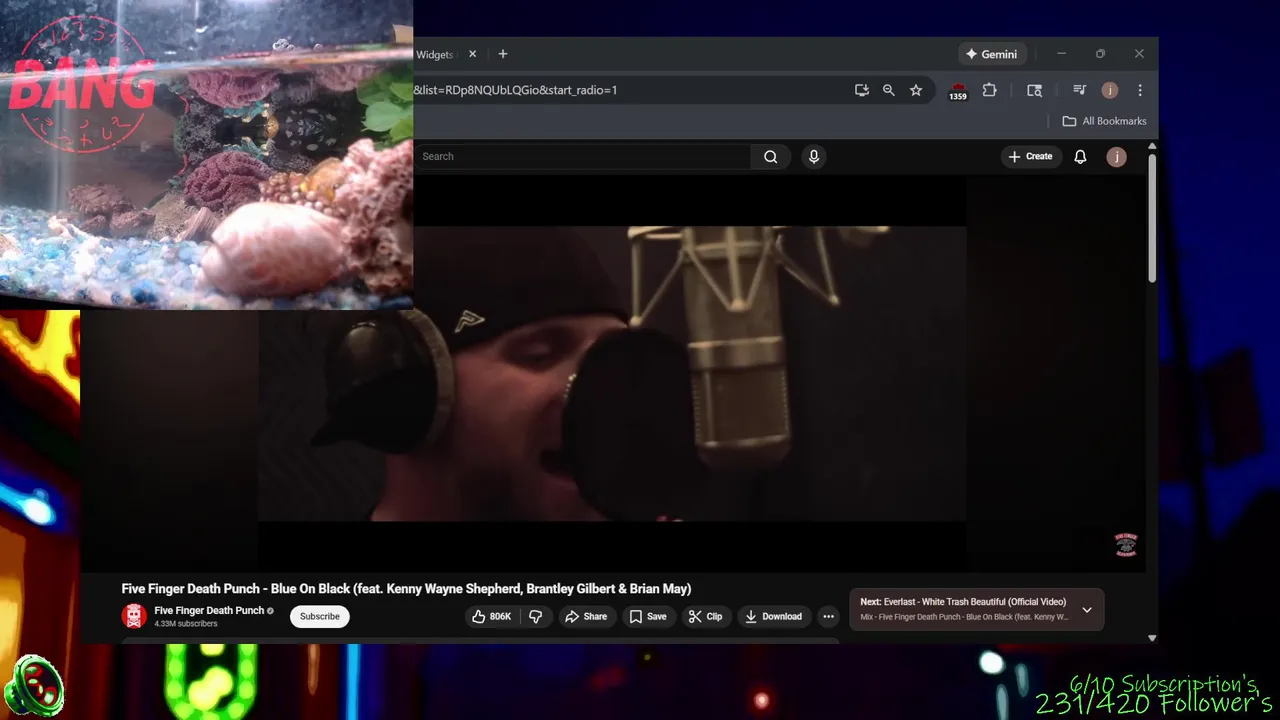Close the Widgets browser tab
Viewport: 1280px width, 720px height.
click(472, 54)
